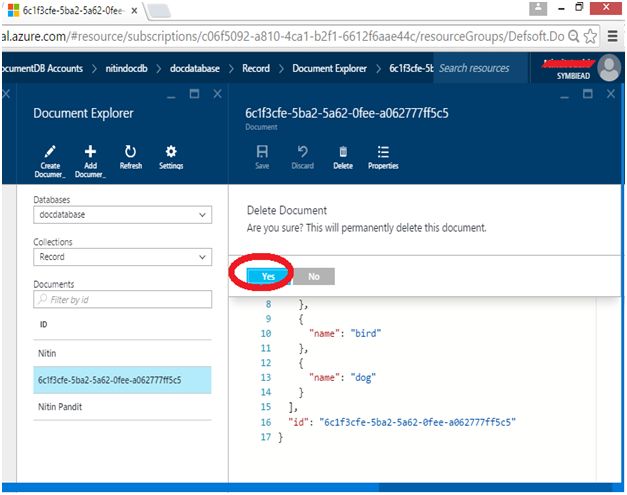Click the Delete trash icon

pos(343,152)
